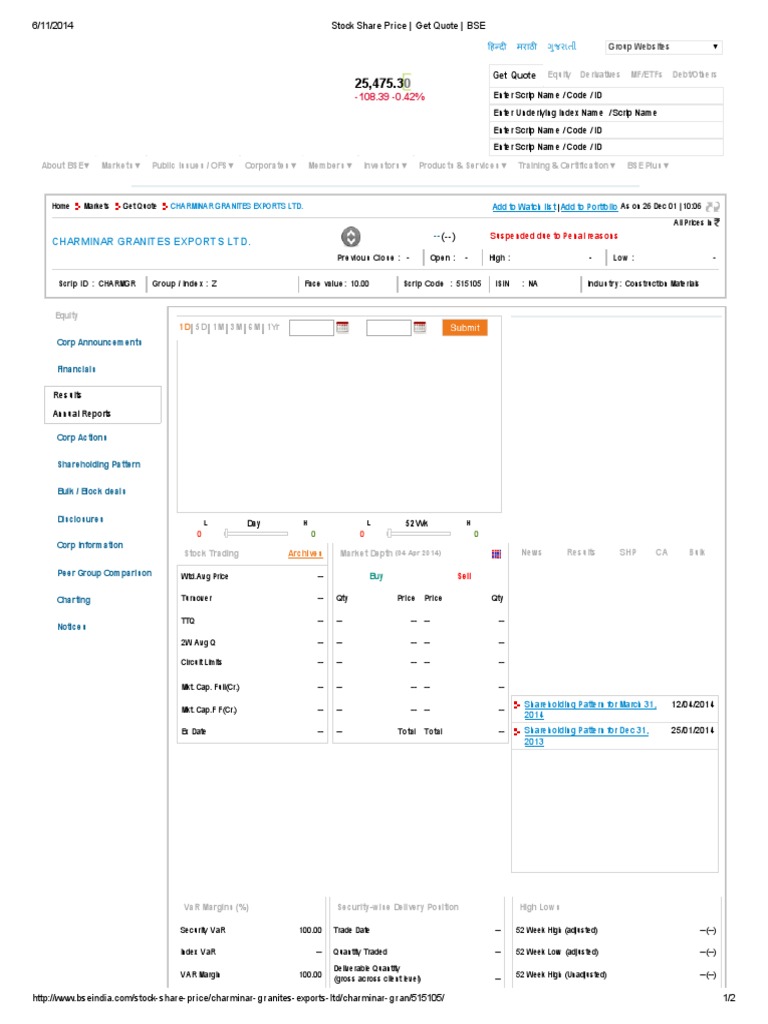Switch to the Debt/Others tab
This screenshot has width=768, height=1024.
(x=694, y=74)
